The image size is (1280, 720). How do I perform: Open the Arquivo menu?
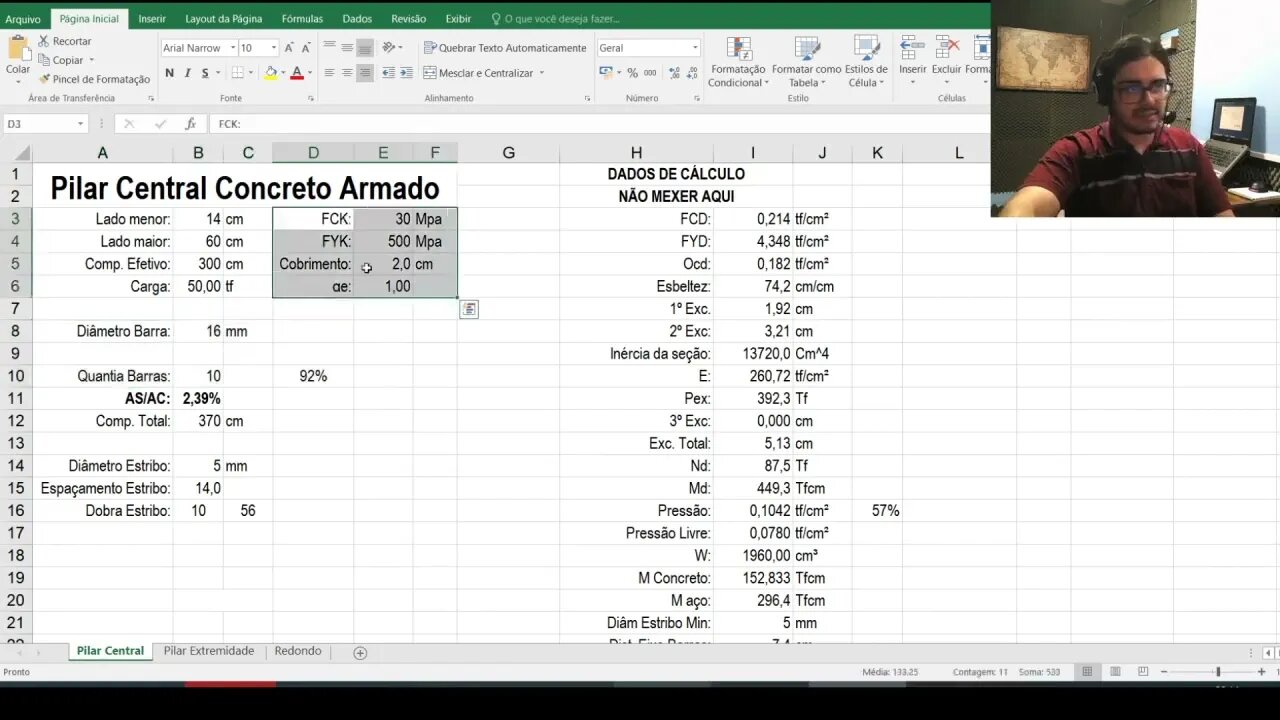[x=23, y=19]
